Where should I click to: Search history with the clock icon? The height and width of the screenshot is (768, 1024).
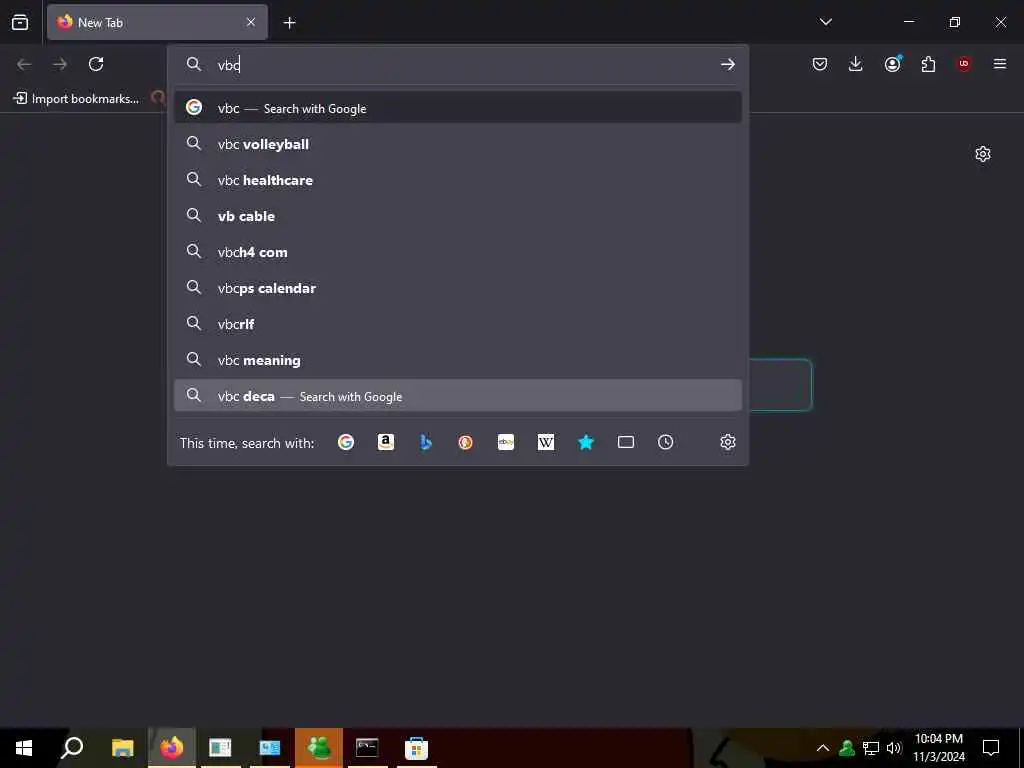coord(665,442)
